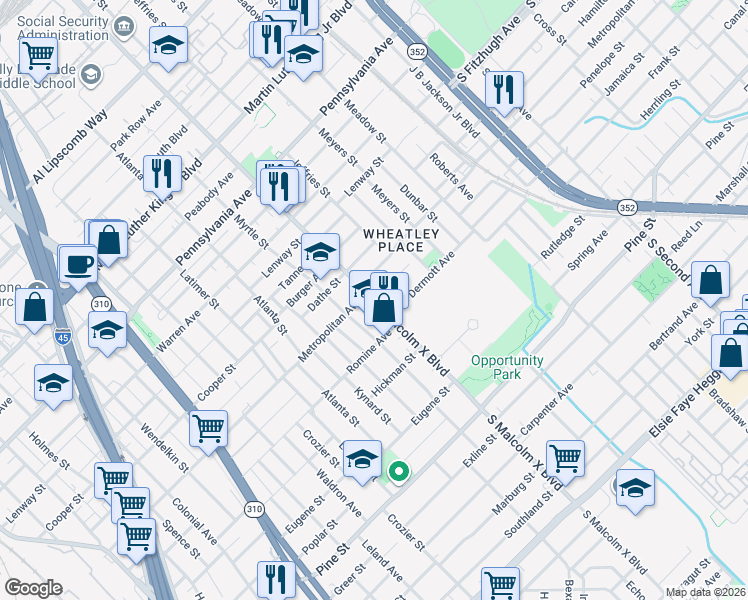Click the Hickman St street label
748x600 pixels.
coord(393,375)
